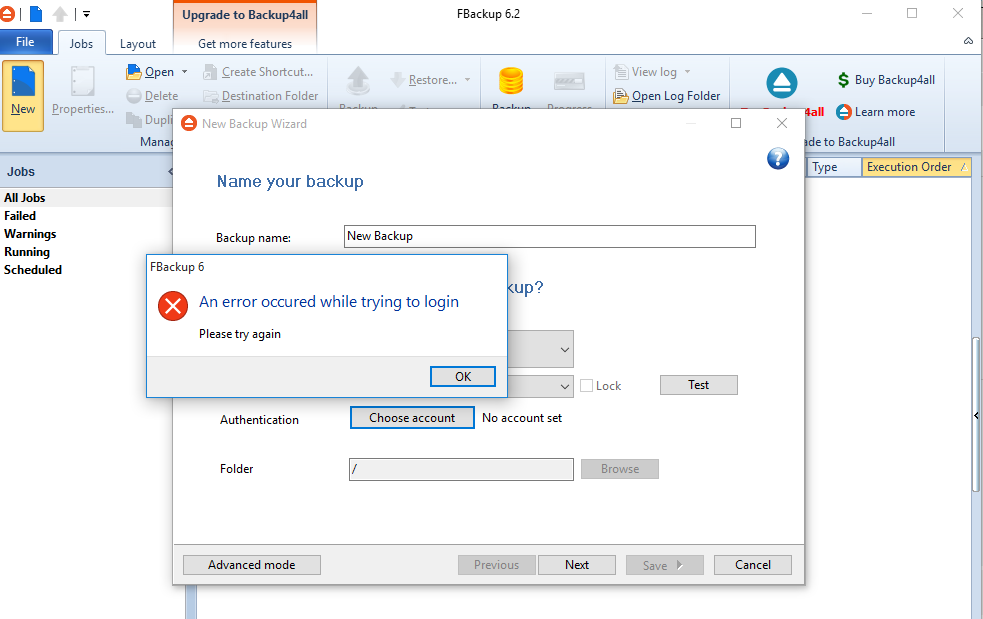The image size is (983, 619).
Task: Open Destination Folder from the ribbon
Action: (261, 96)
